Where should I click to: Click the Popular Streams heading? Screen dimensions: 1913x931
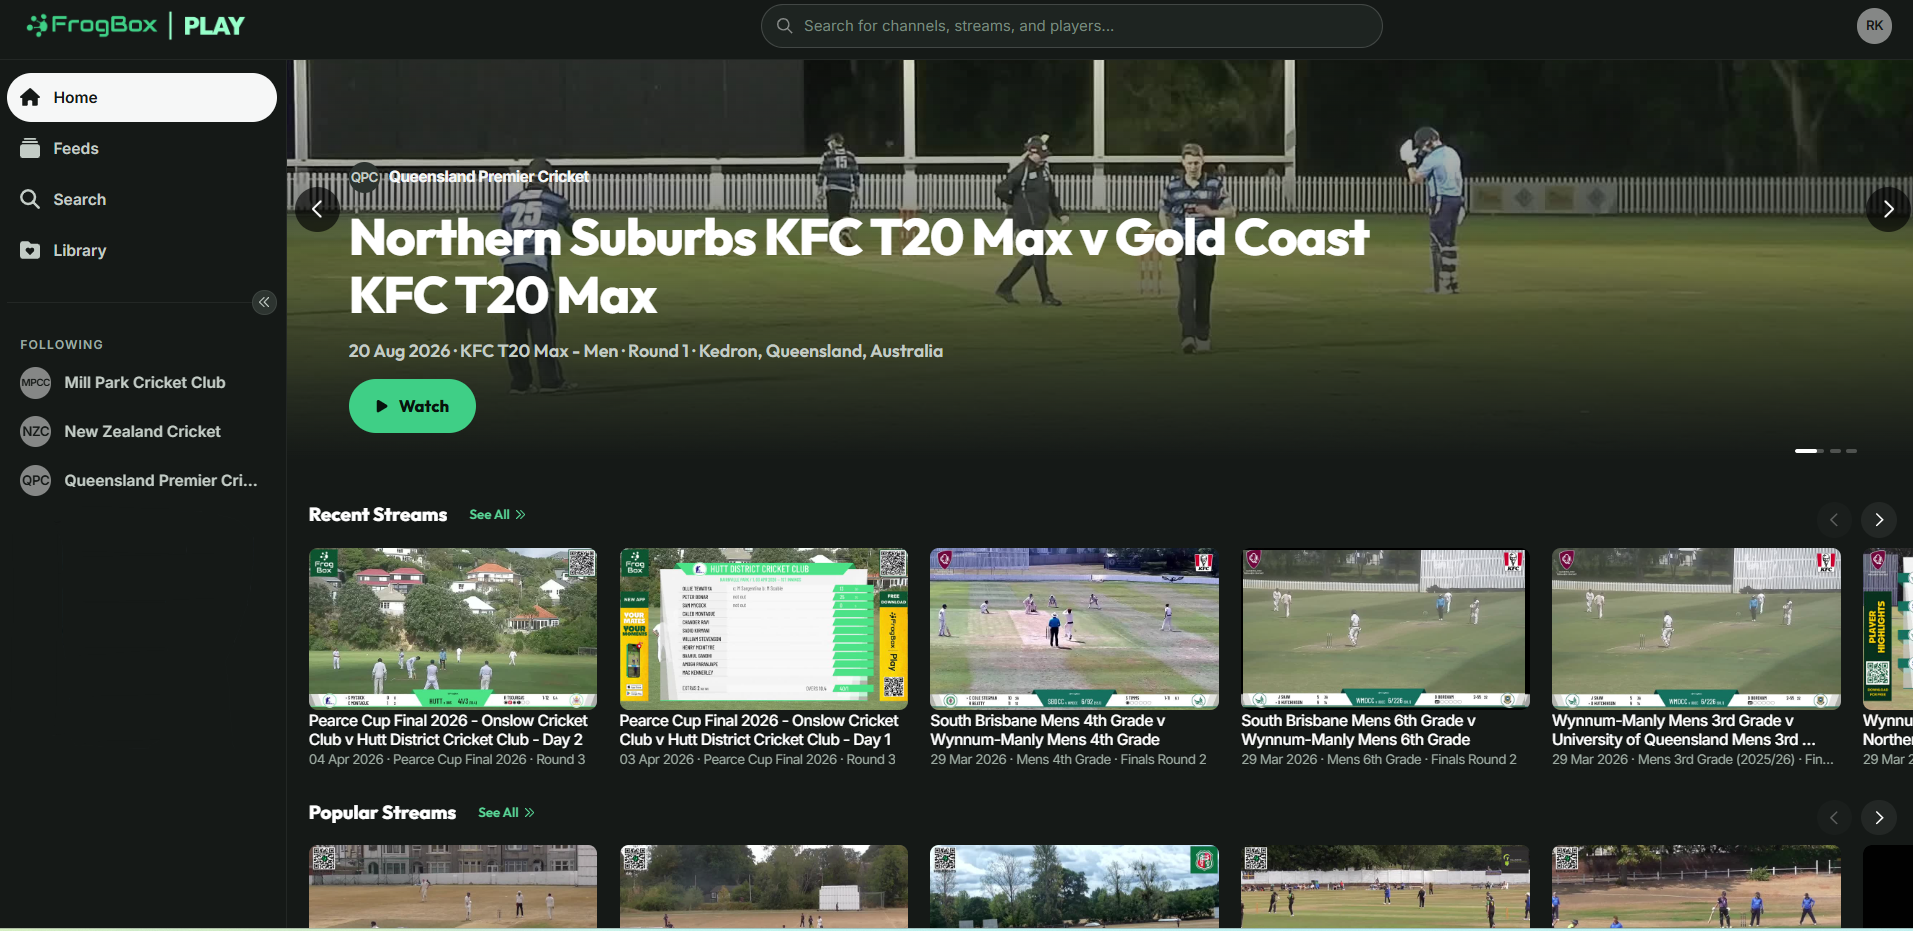[382, 813]
